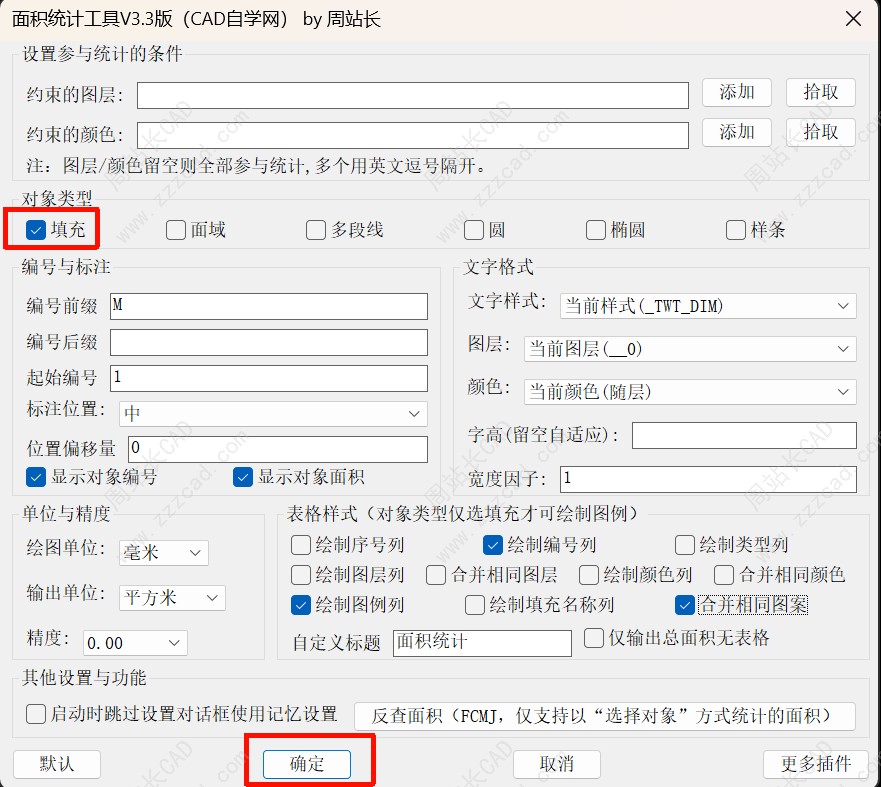The width and height of the screenshot is (881, 787).
Task: Click the 确定 button
Action: point(307,764)
